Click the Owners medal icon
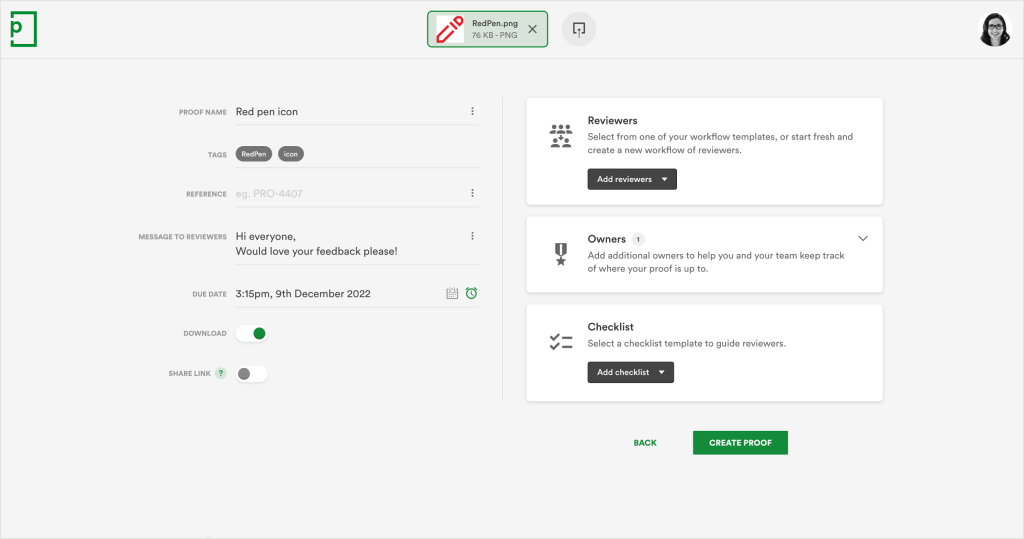The height and width of the screenshot is (539, 1024). (560, 254)
